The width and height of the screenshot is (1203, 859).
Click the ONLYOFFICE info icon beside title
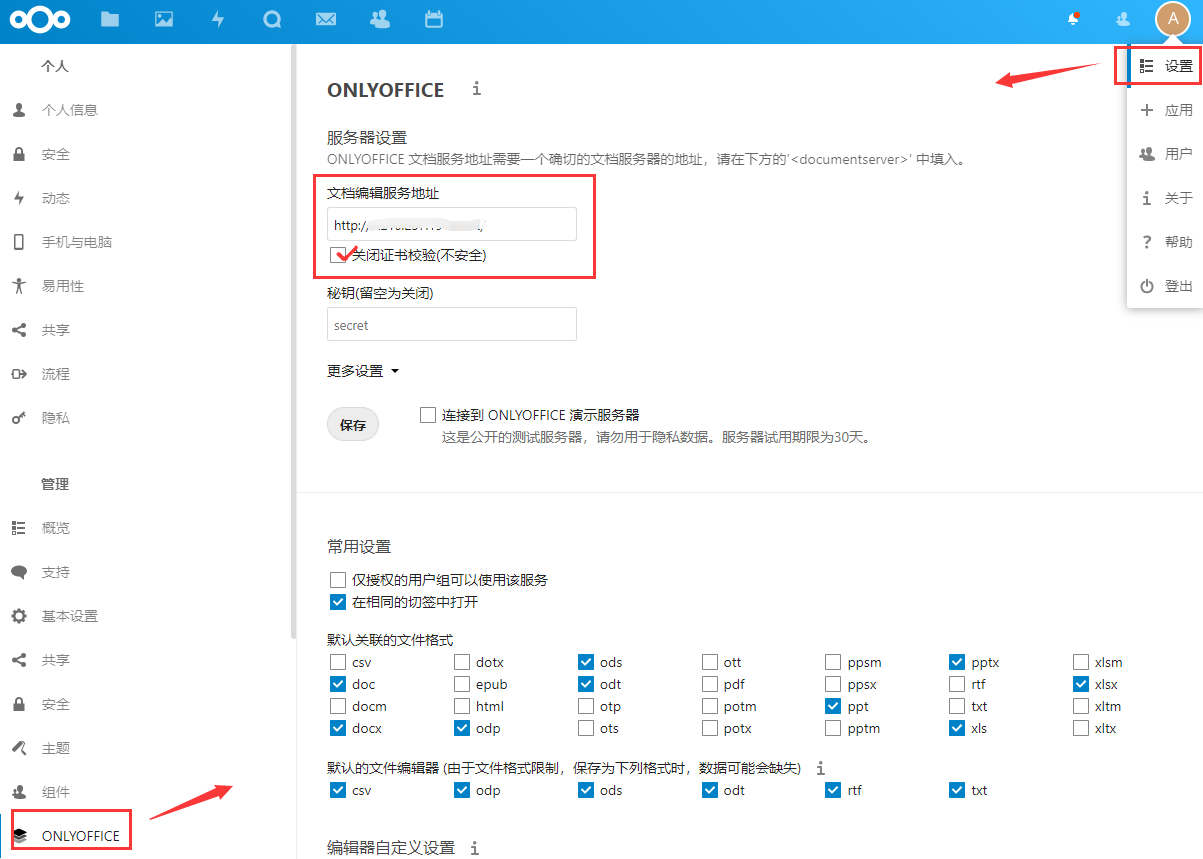tap(476, 89)
